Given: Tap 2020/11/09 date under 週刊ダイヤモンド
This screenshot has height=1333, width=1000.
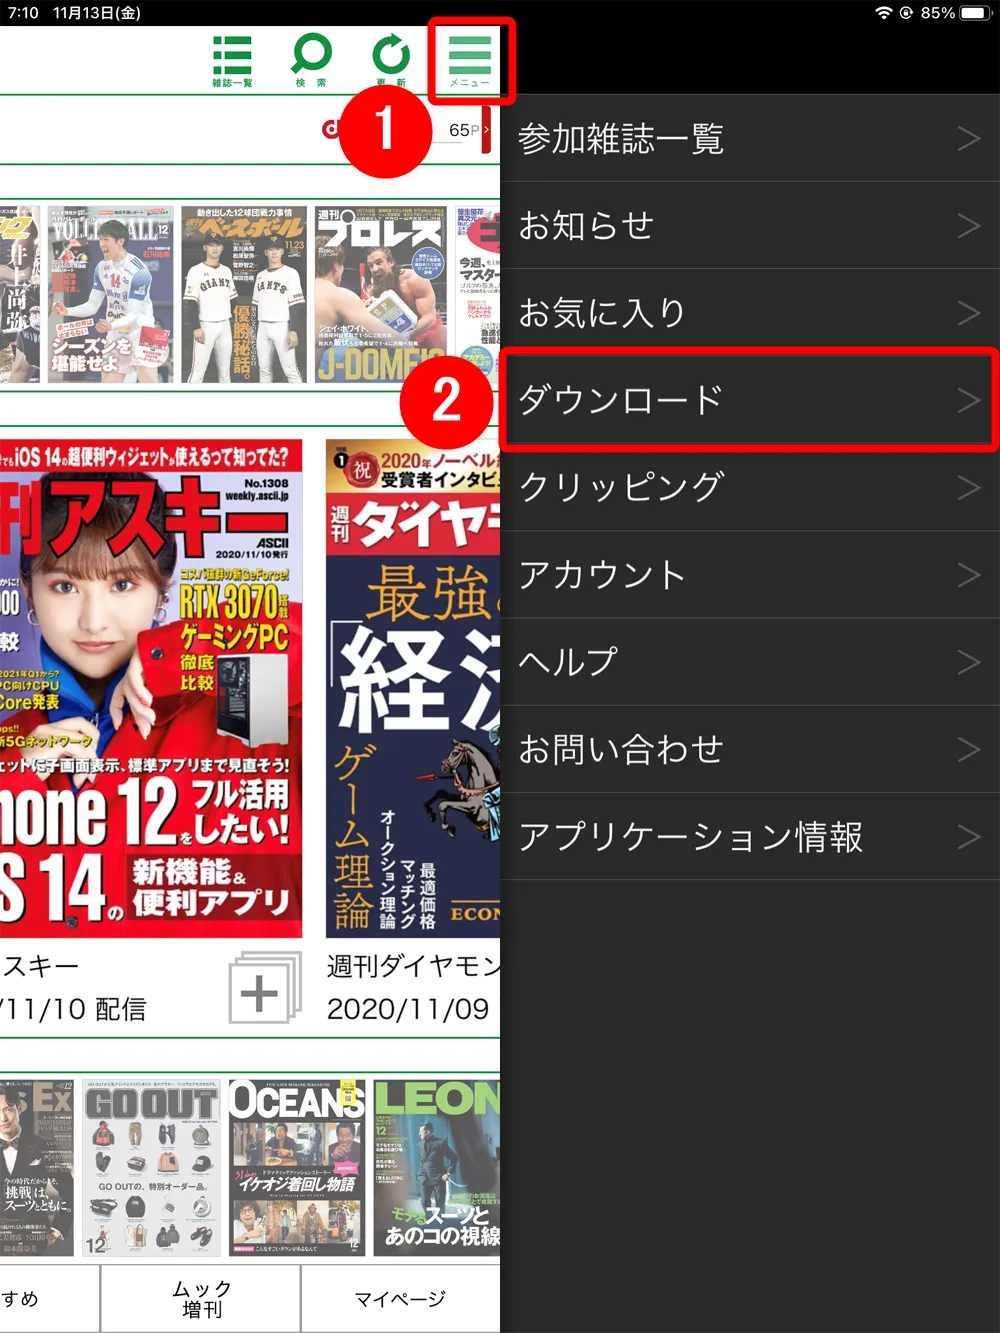Looking at the screenshot, I should pos(408,1008).
